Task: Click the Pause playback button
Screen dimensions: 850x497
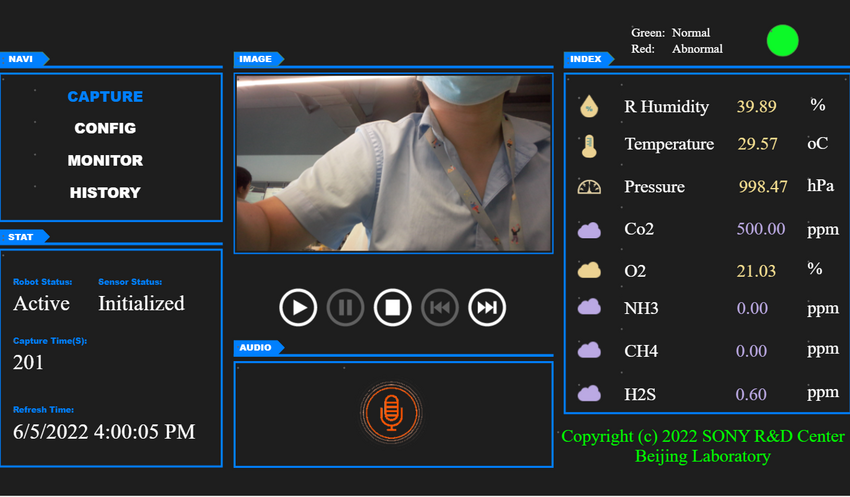Action: 345,307
